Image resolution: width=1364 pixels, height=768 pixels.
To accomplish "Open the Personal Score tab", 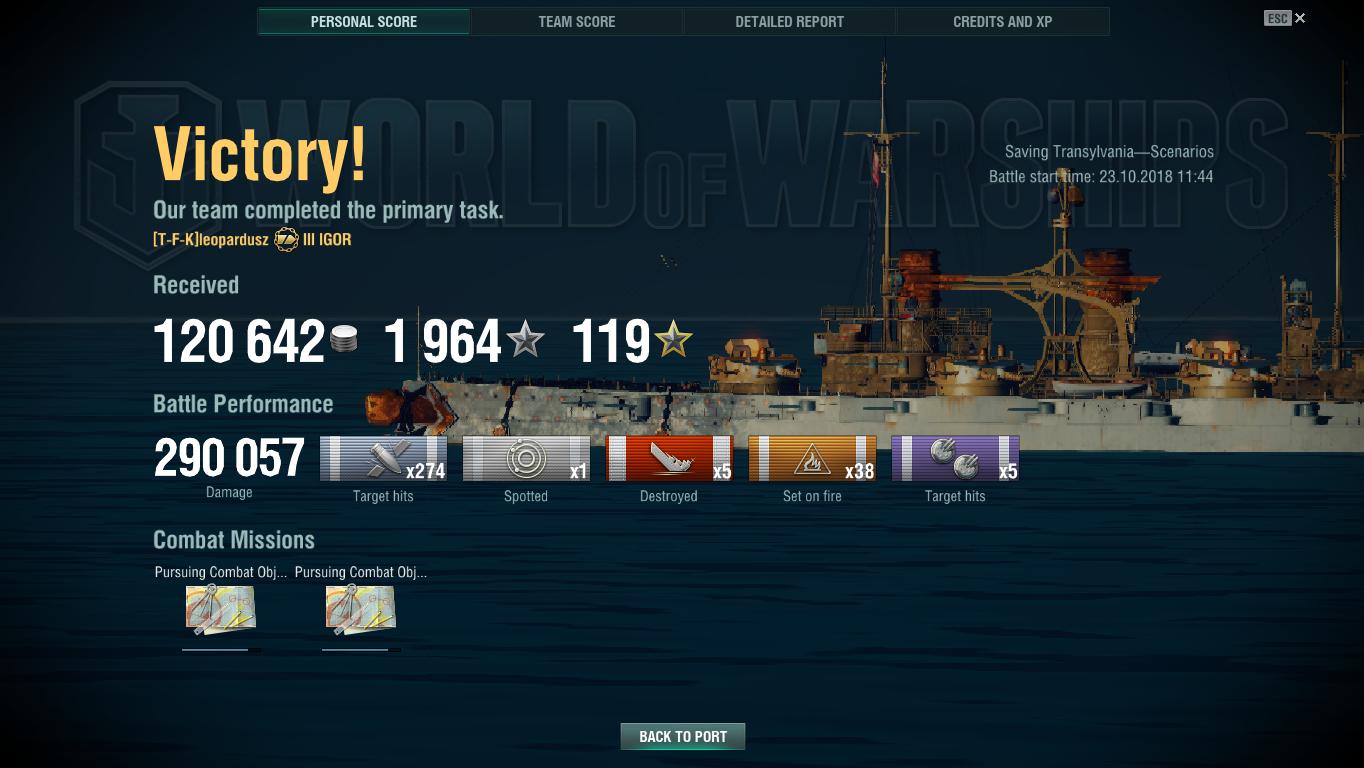I will [x=364, y=21].
